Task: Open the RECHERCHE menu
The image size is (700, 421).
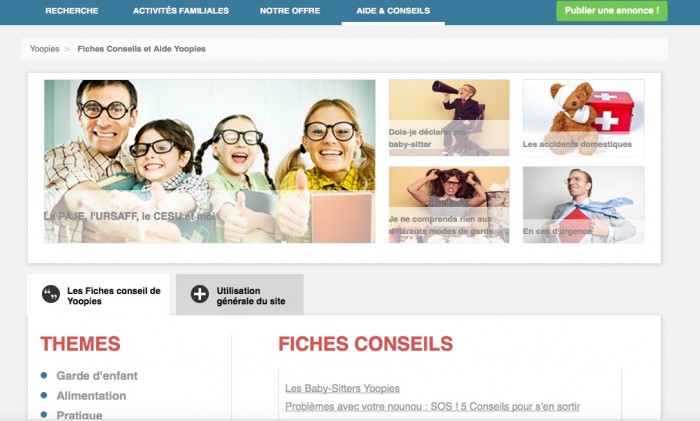Action: click(x=72, y=11)
